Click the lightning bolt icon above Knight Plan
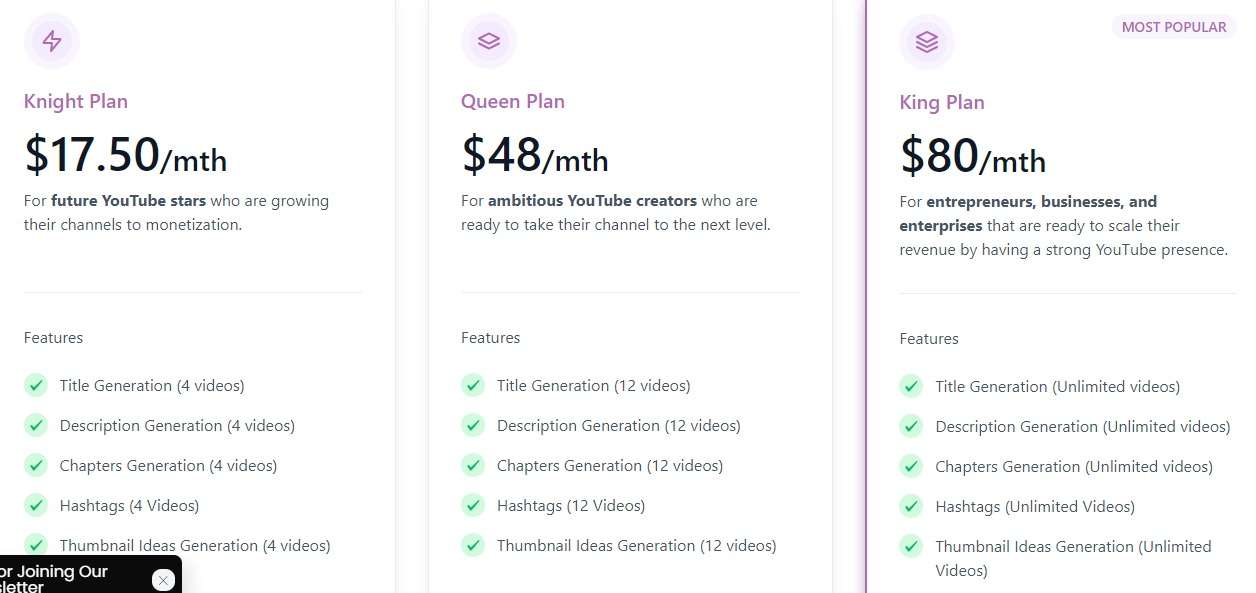 click(51, 41)
